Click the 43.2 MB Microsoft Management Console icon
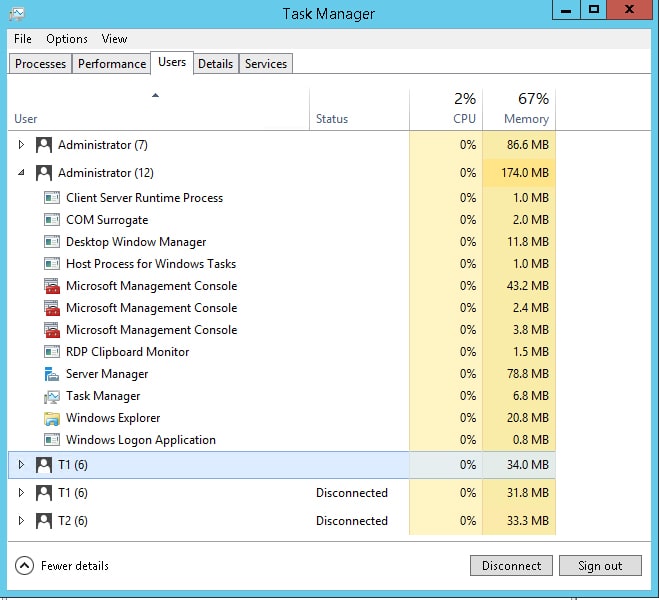The height and width of the screenshot is (600, 659). tap(52, 286)
